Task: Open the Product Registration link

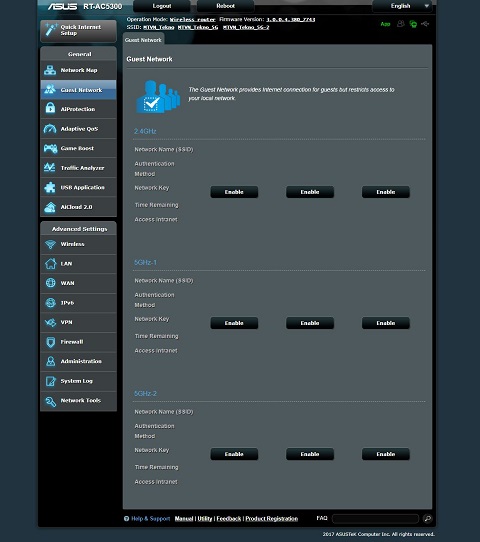Action: tap(272, 518)
